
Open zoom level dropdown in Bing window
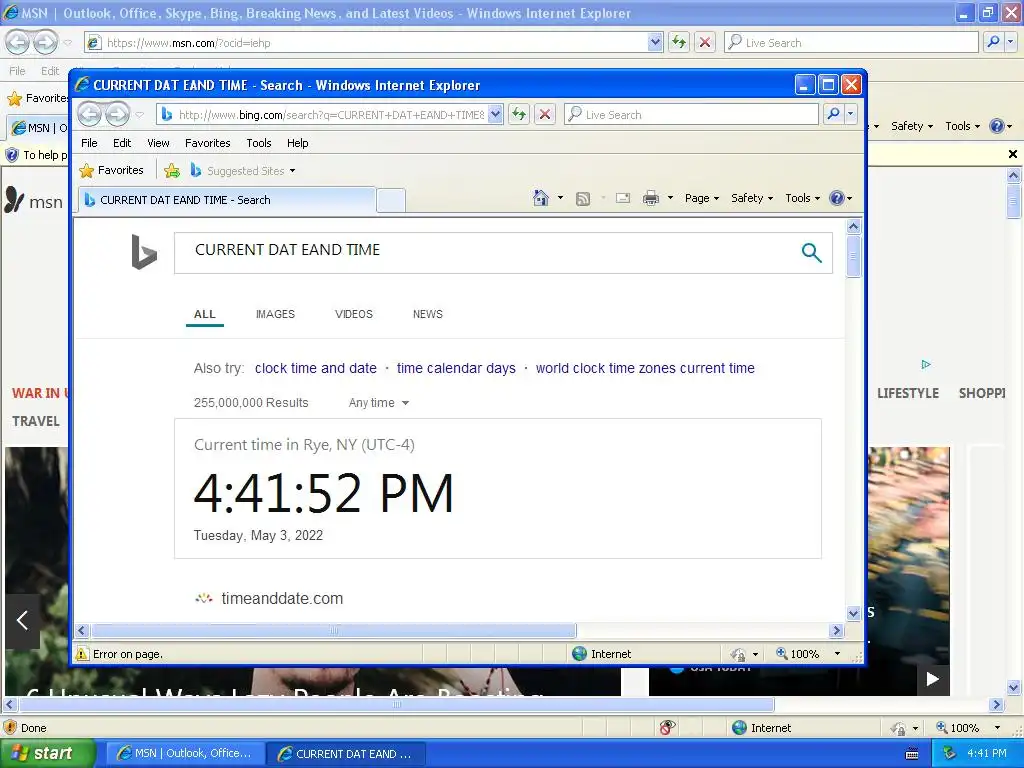pos(837,654)
